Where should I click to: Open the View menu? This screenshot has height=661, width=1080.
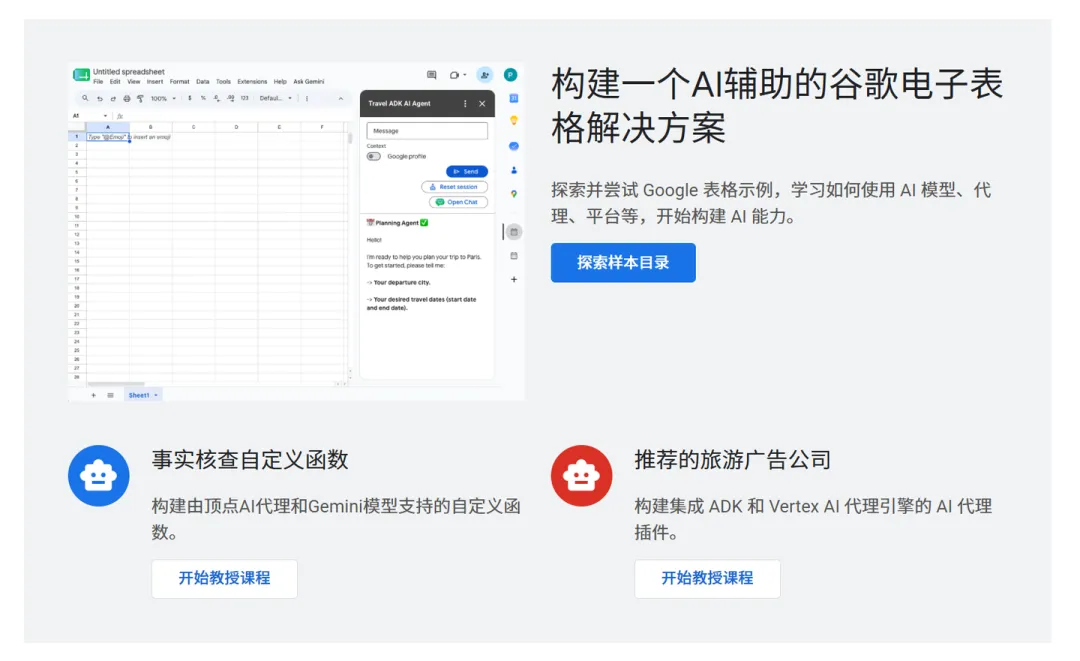point(134,82)
